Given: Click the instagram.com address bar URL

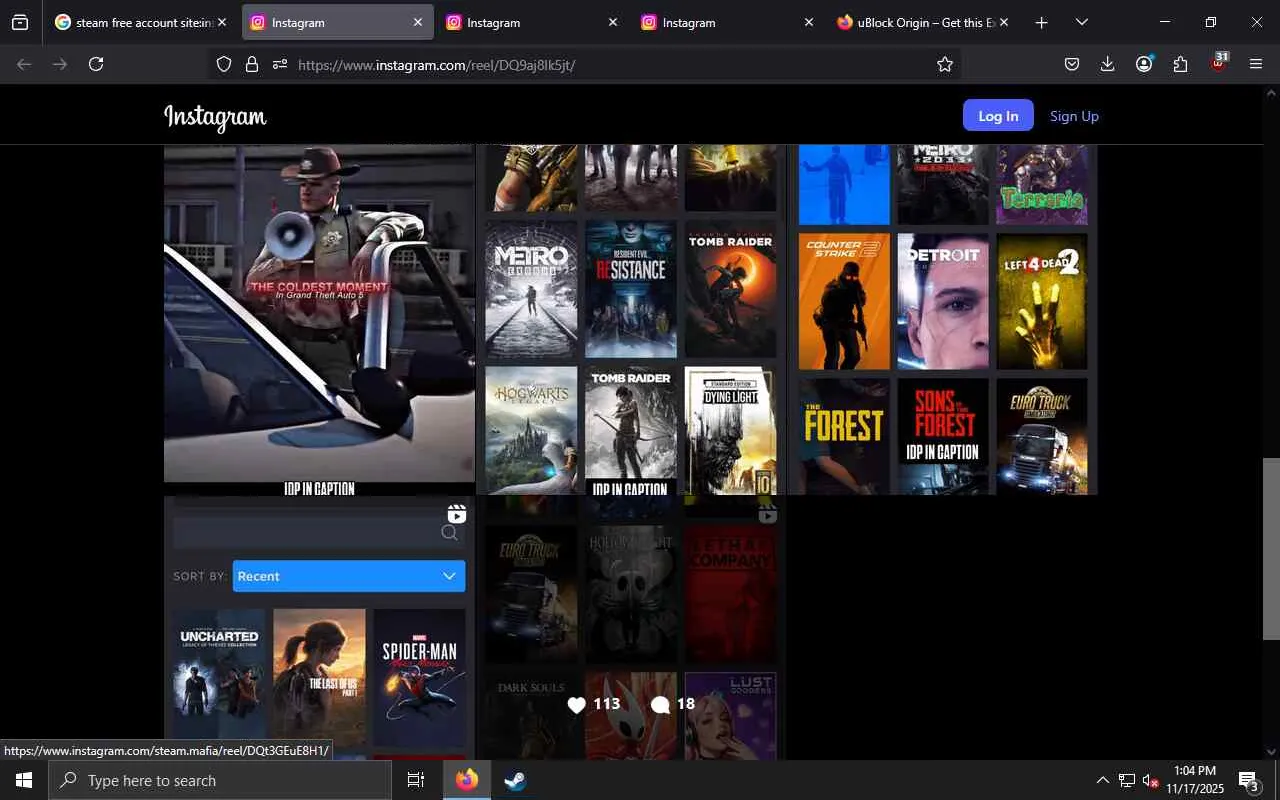Looking at the screenshot, I should (436, 65).
